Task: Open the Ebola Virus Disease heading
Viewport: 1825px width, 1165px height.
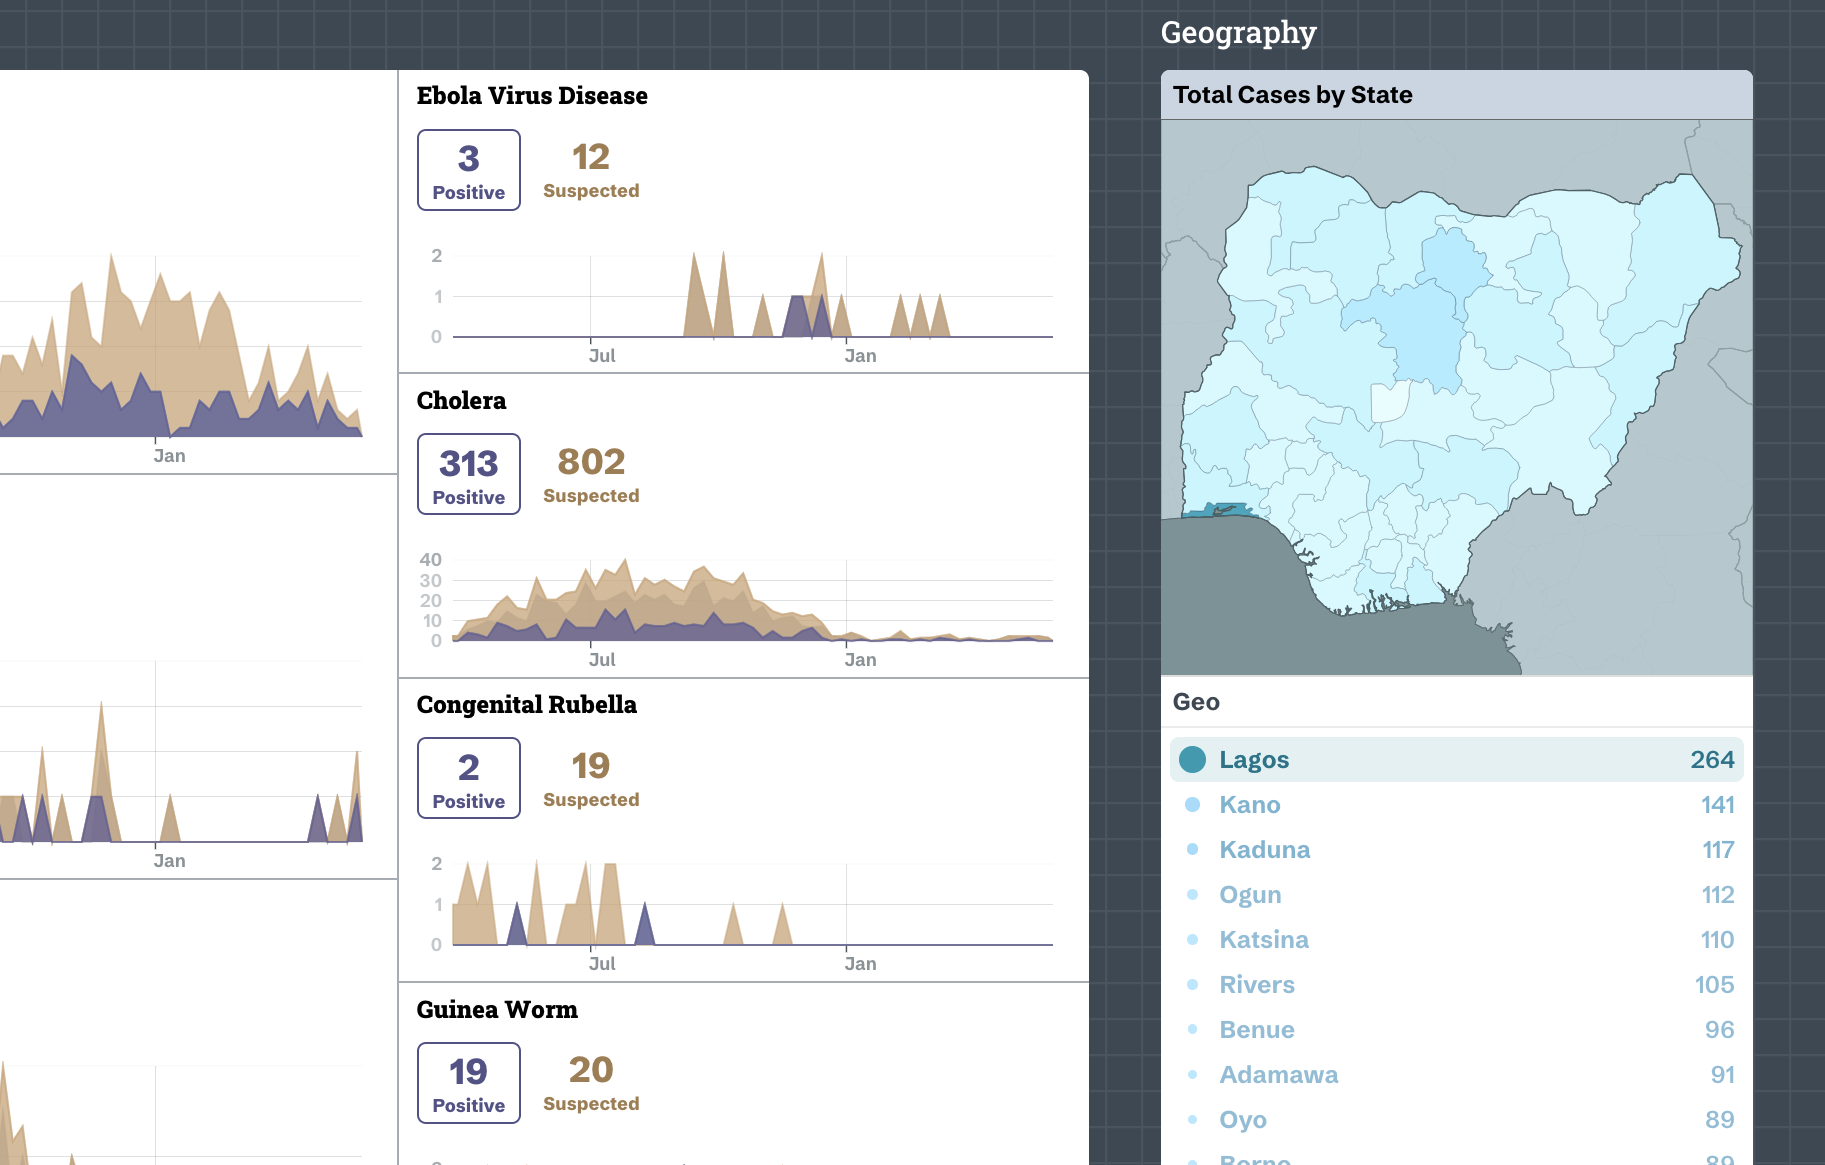Action: pos(532,96)
